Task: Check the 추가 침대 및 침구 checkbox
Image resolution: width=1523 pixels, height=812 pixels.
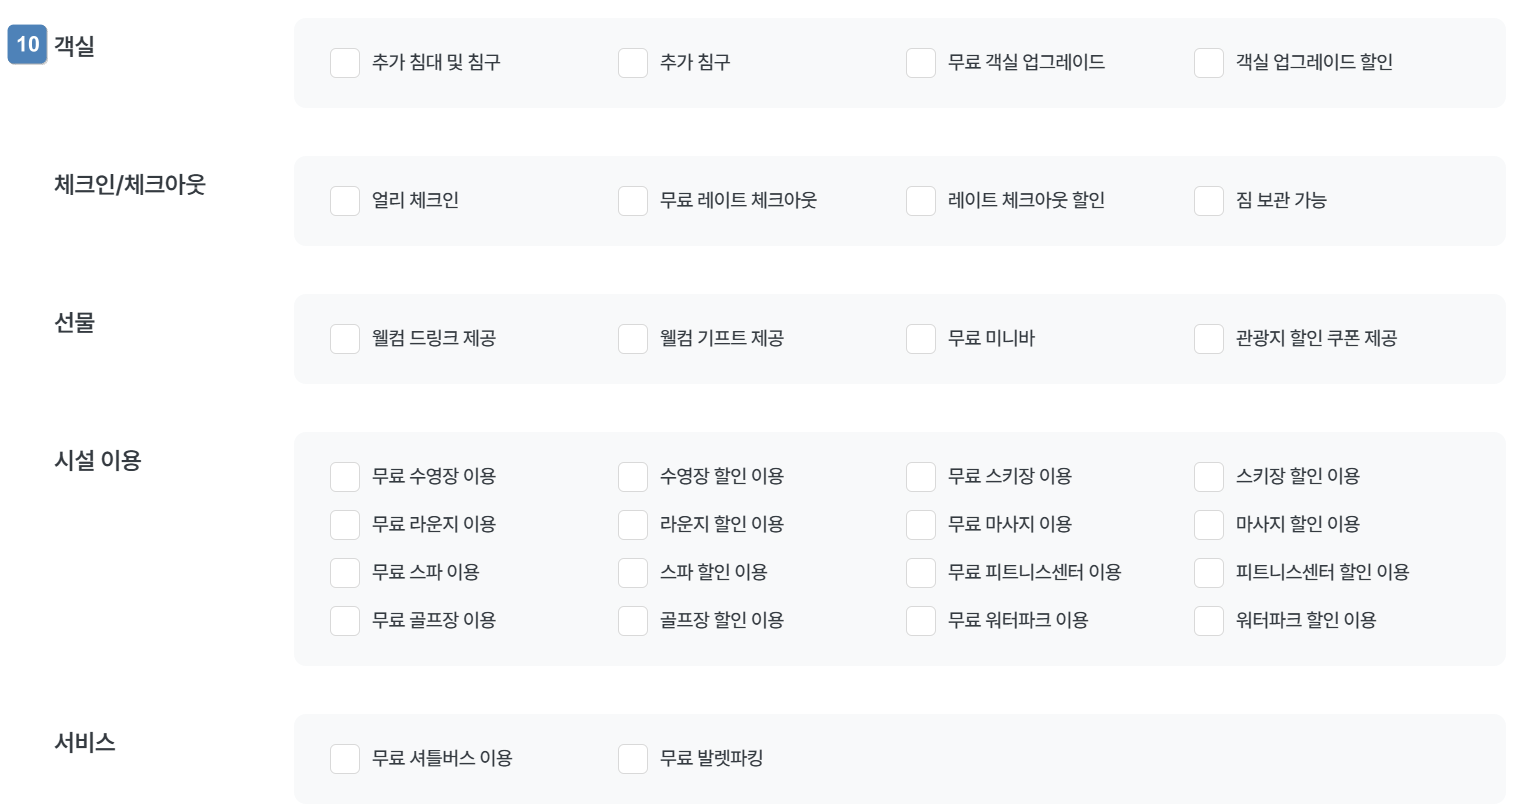Action: coord(345,63)
